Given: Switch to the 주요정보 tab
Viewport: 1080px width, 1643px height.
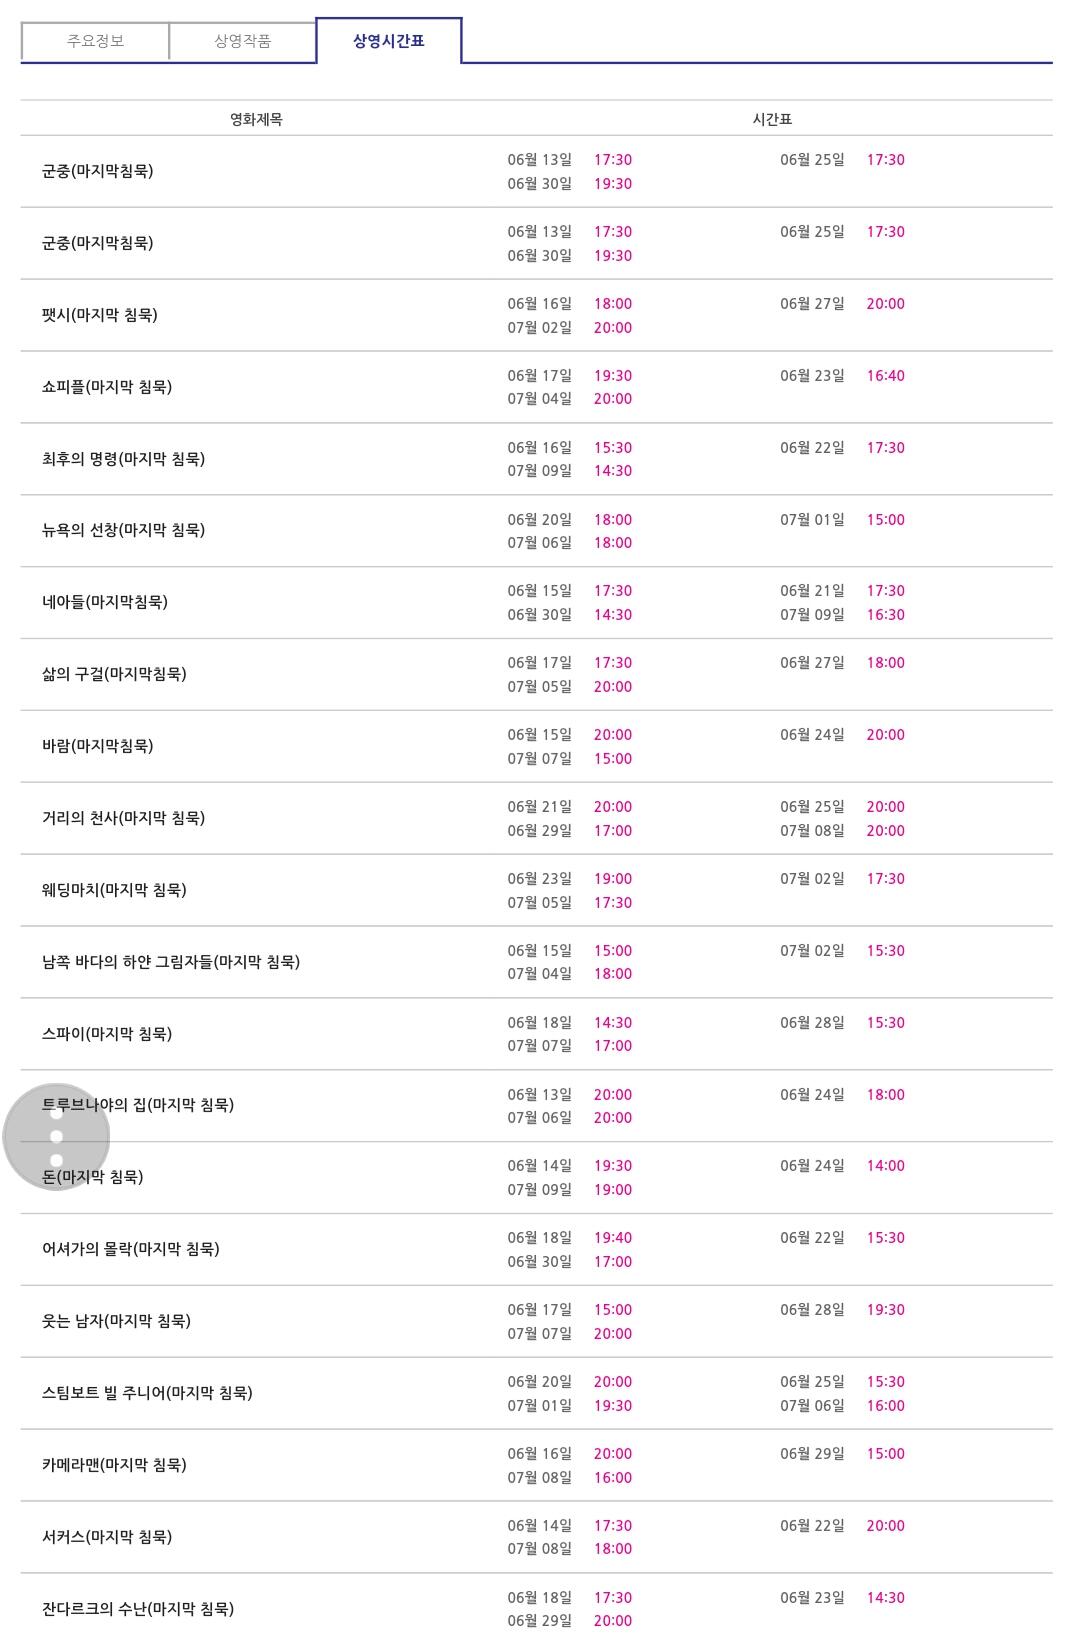Looking at the screenshot, I should tap(95, 41).
